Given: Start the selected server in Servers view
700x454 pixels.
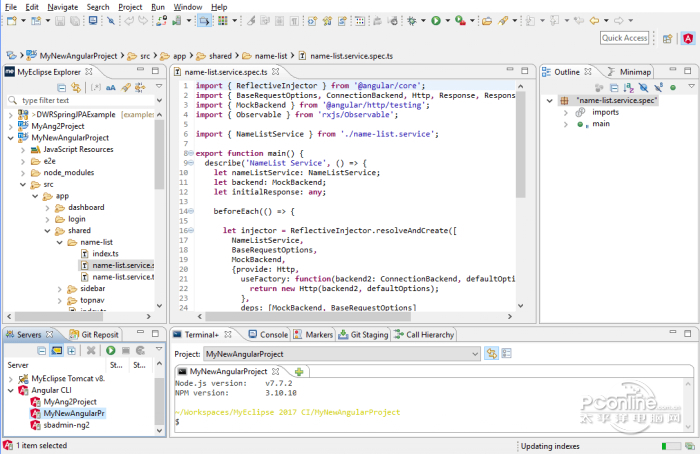Looking at the screenshot, I should click(110, 351).
